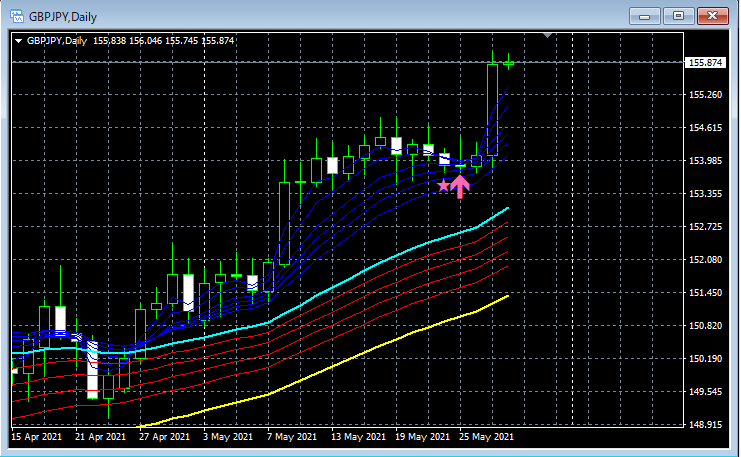
Task: Click the 149.545 price scale label
Action: [x=705, y=392]
